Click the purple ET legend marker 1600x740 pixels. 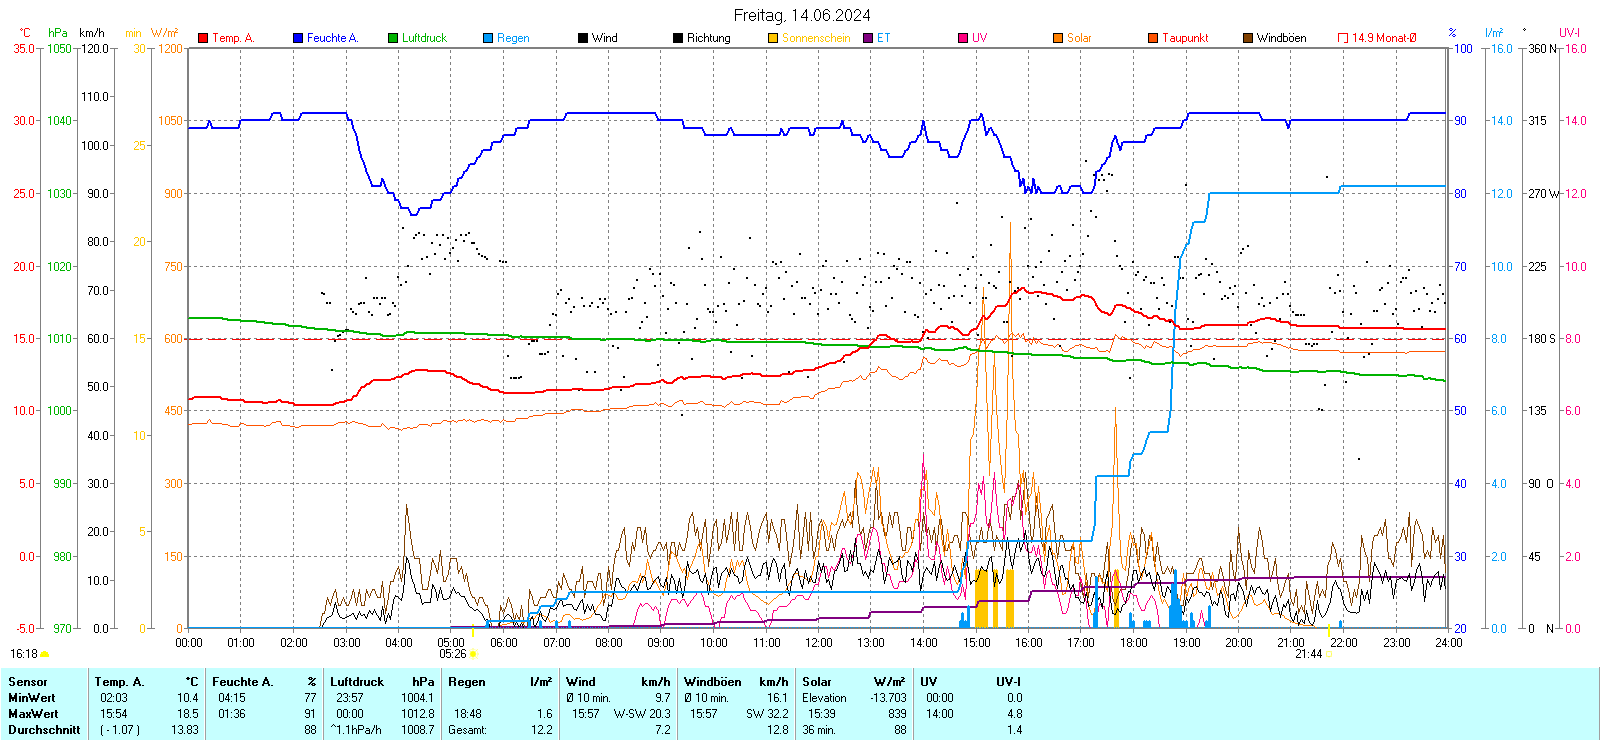(868, 38)
